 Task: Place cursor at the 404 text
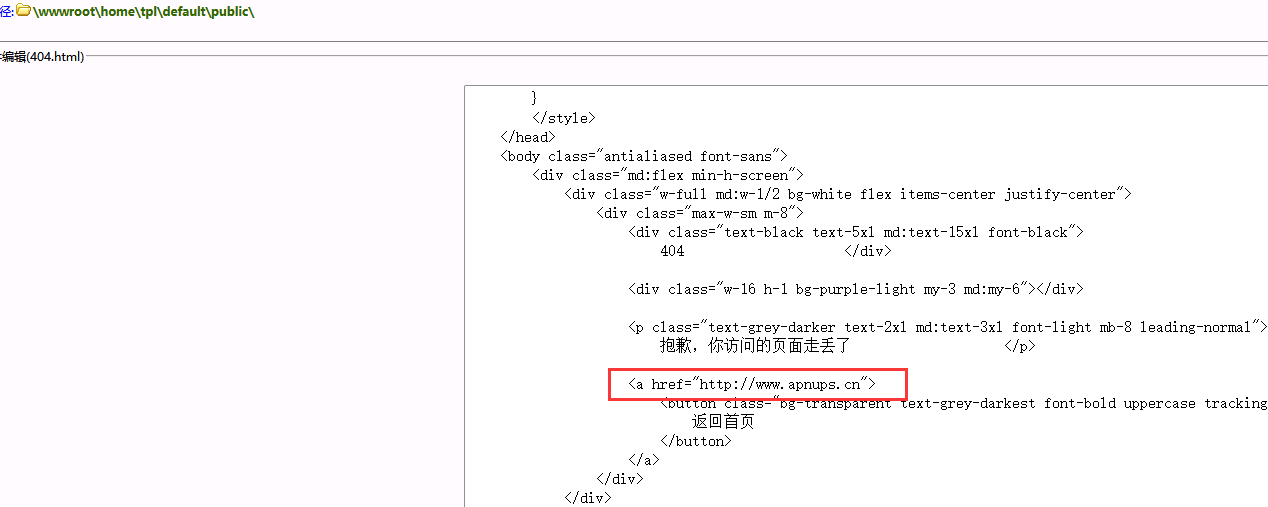pos(672,252)
